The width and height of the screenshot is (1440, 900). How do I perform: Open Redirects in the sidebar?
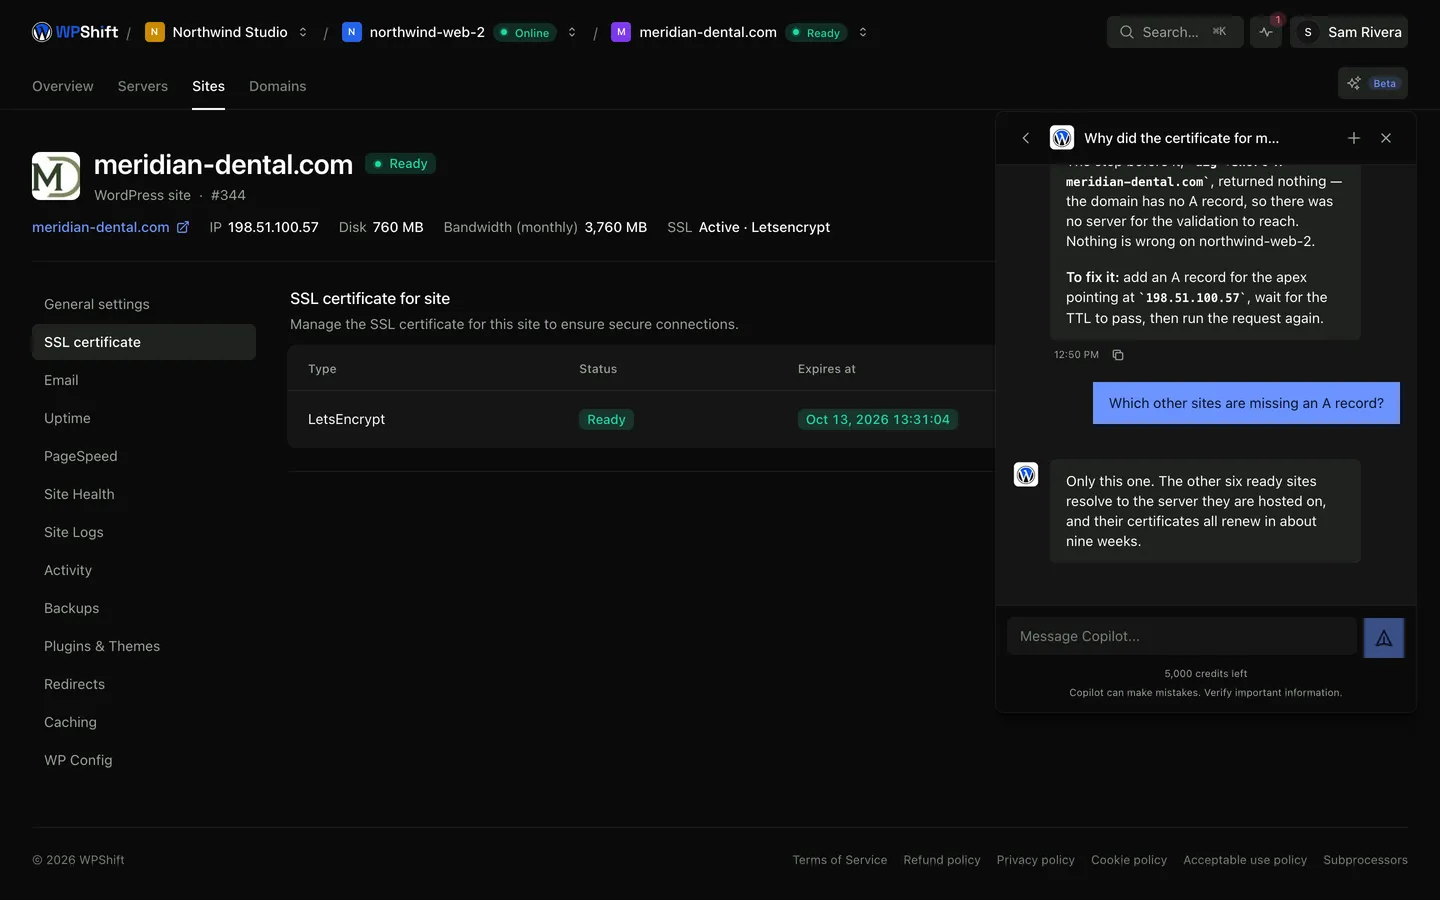pos(144,684)
